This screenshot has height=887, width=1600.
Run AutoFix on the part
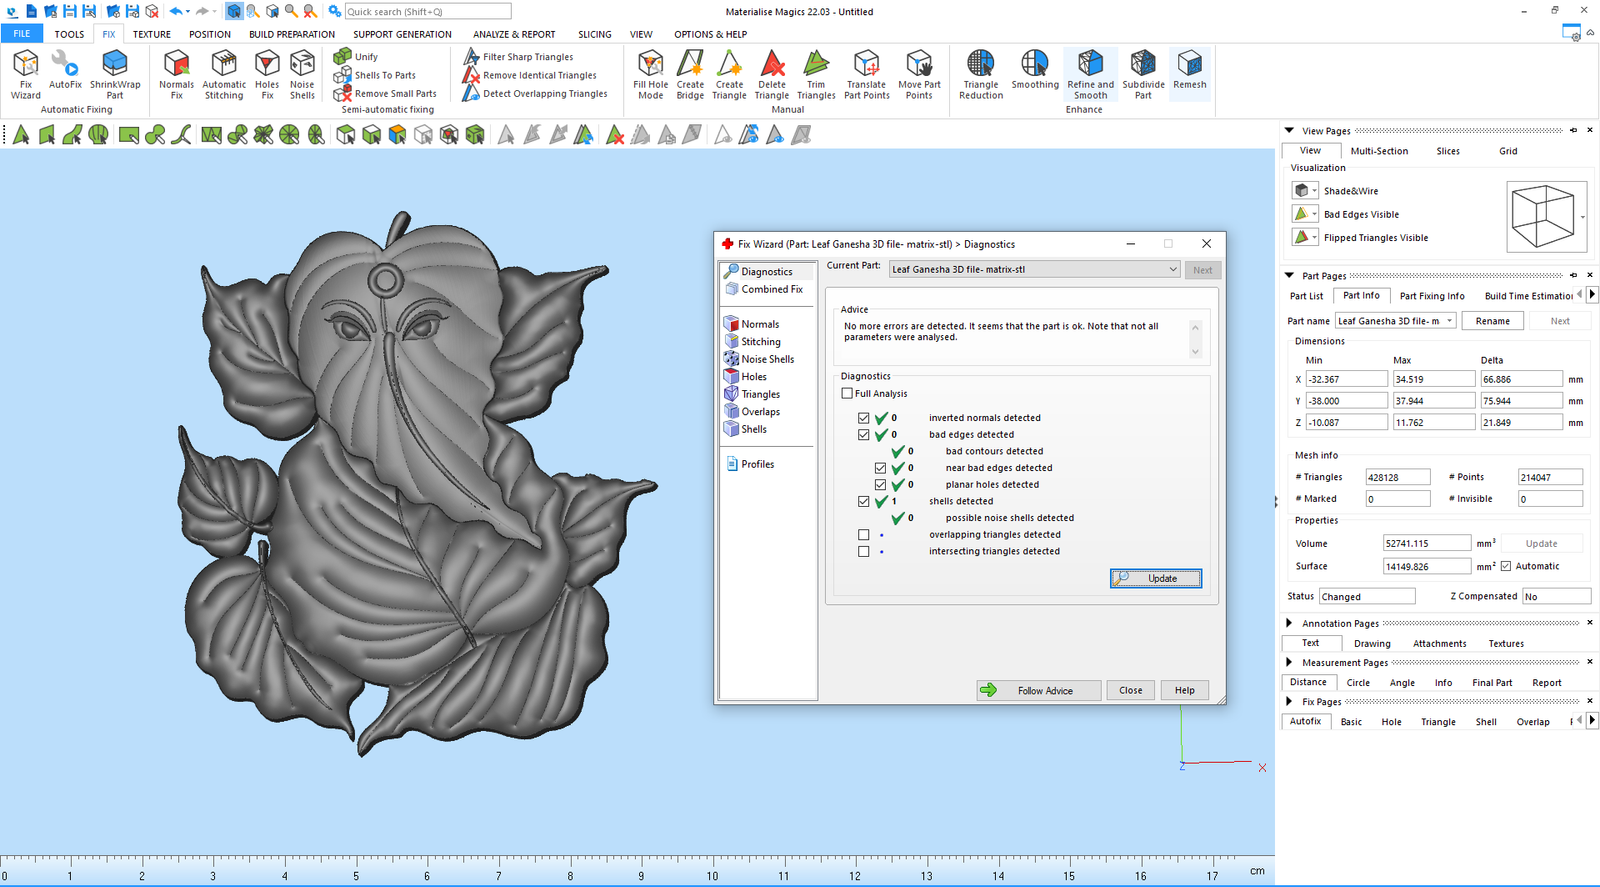[65, 71]
